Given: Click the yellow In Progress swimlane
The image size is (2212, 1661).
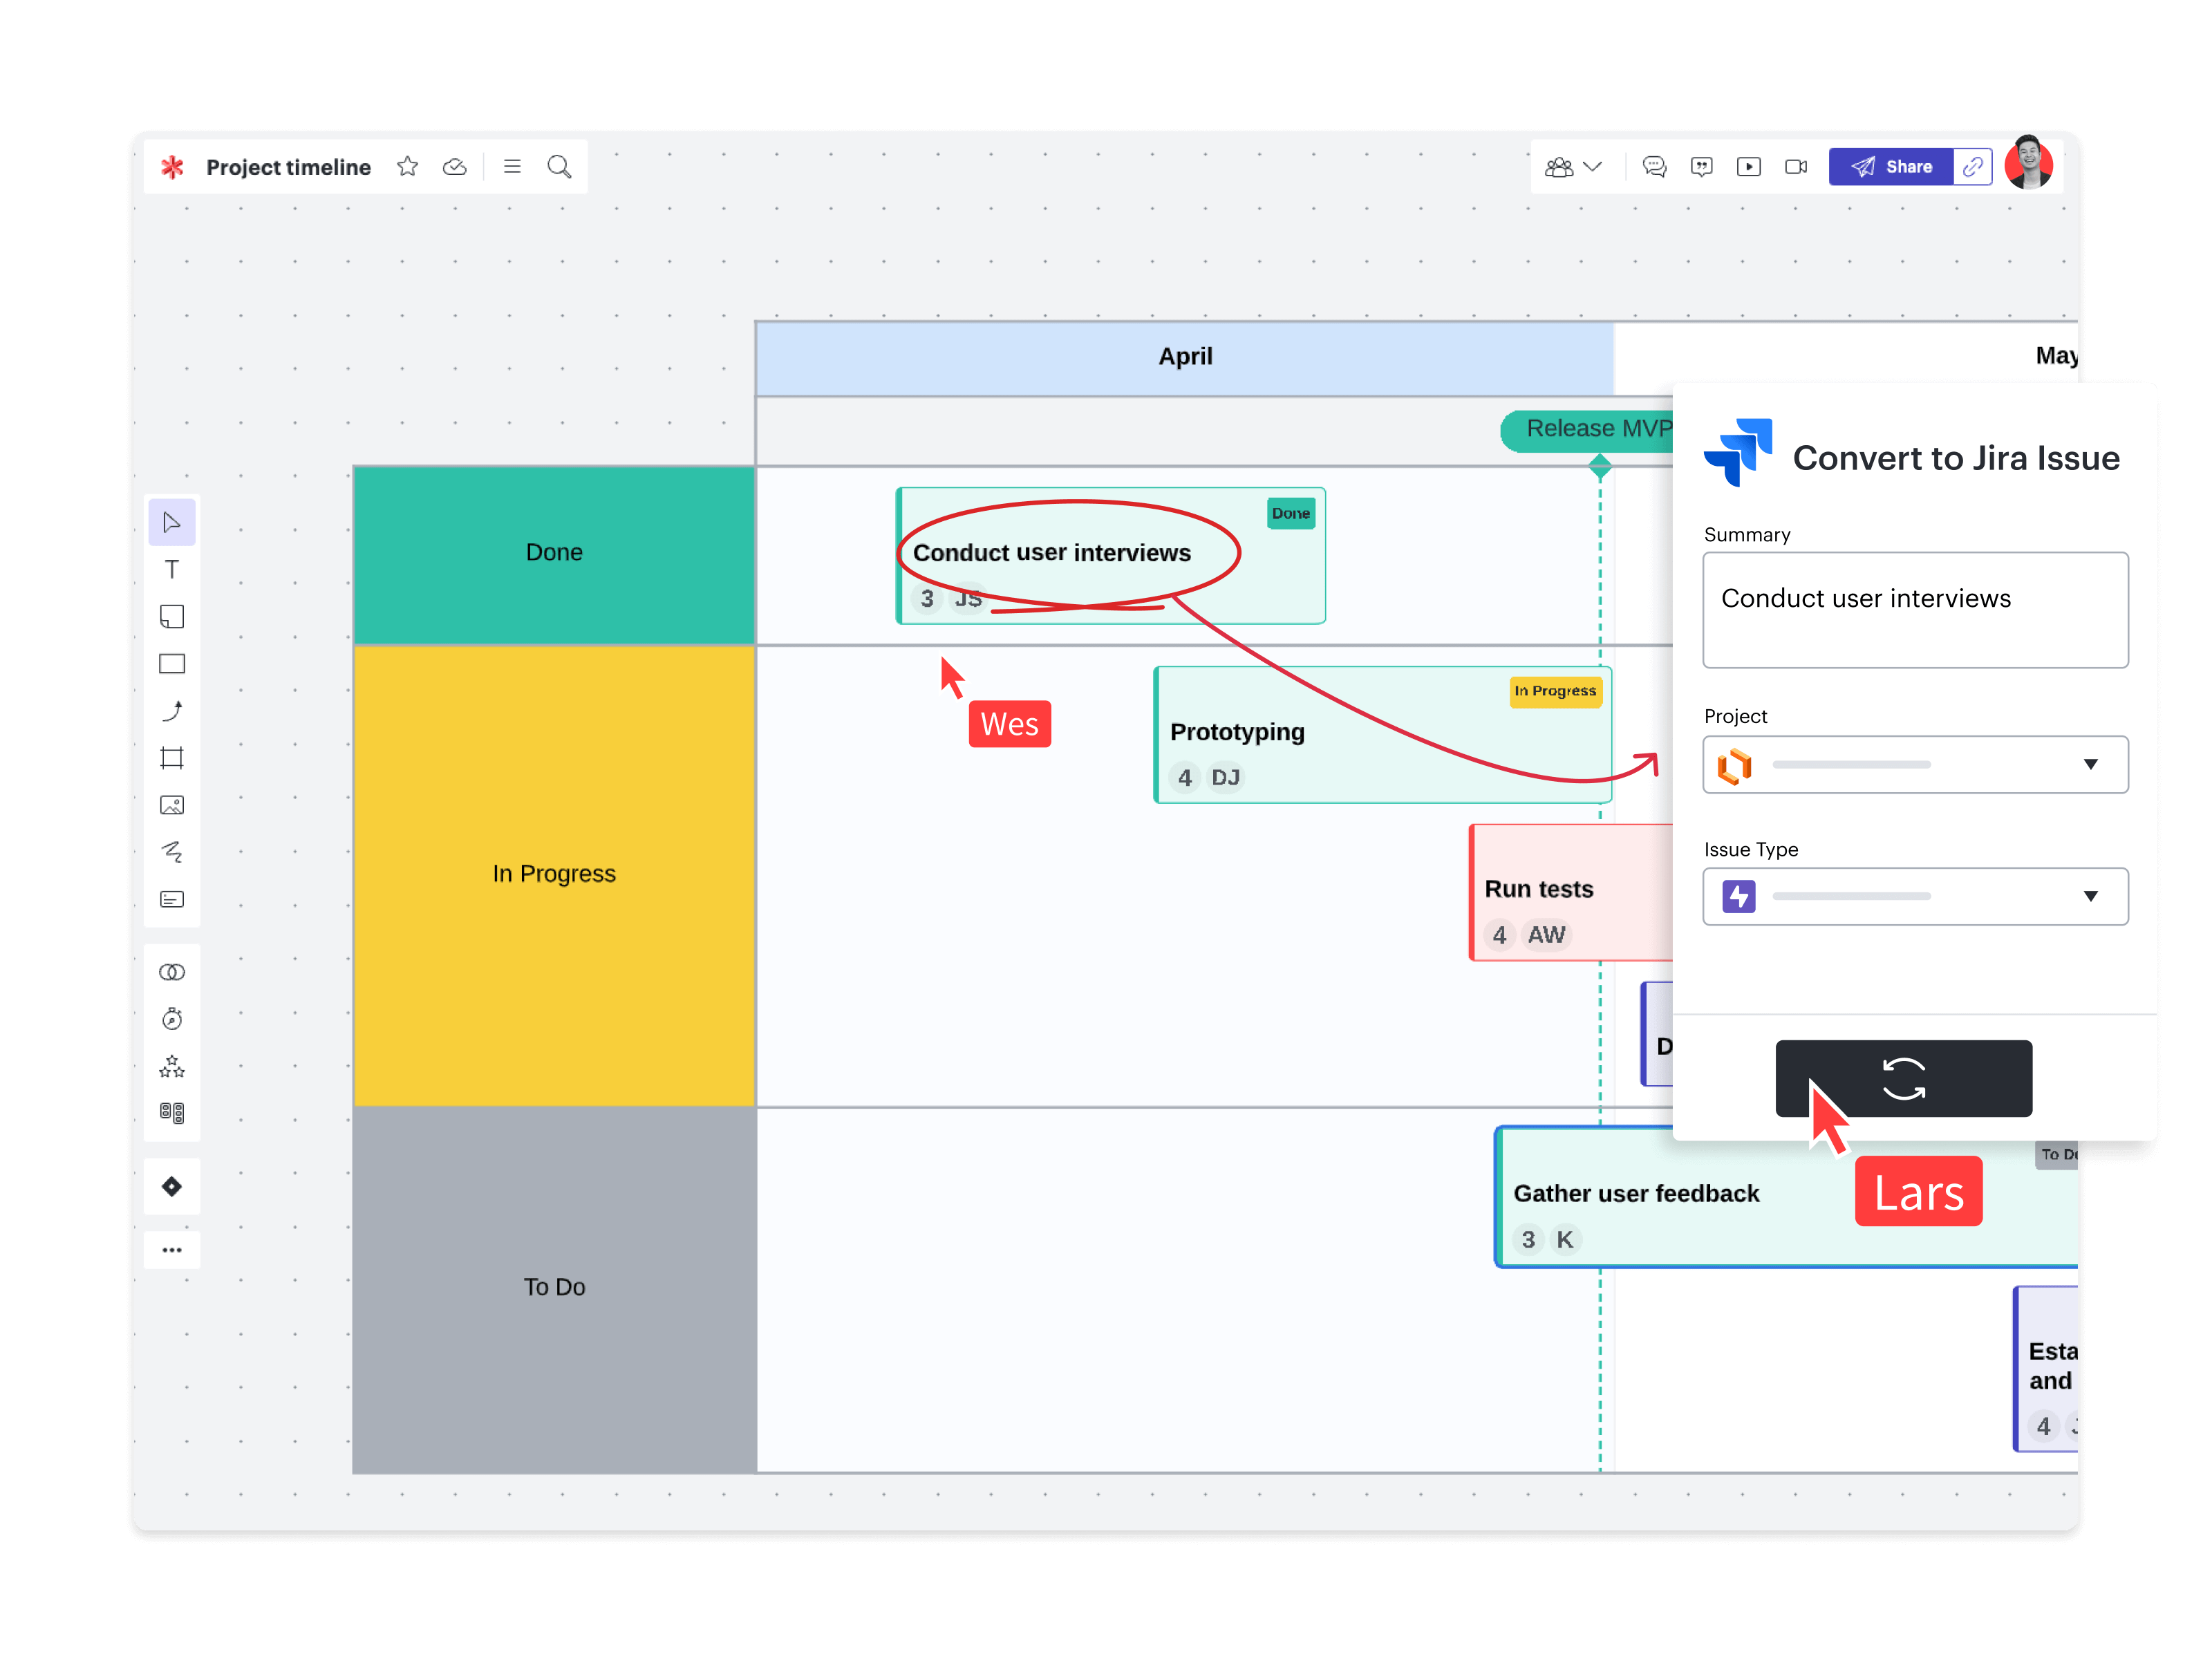Looking at the screenshot, I should pyautogui.click(x=554, y=875).
